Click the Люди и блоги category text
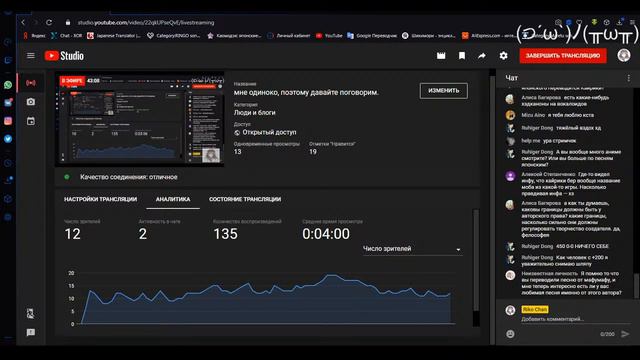The width and height of the screenshot is (640, 360). click(x=254, y=113)
